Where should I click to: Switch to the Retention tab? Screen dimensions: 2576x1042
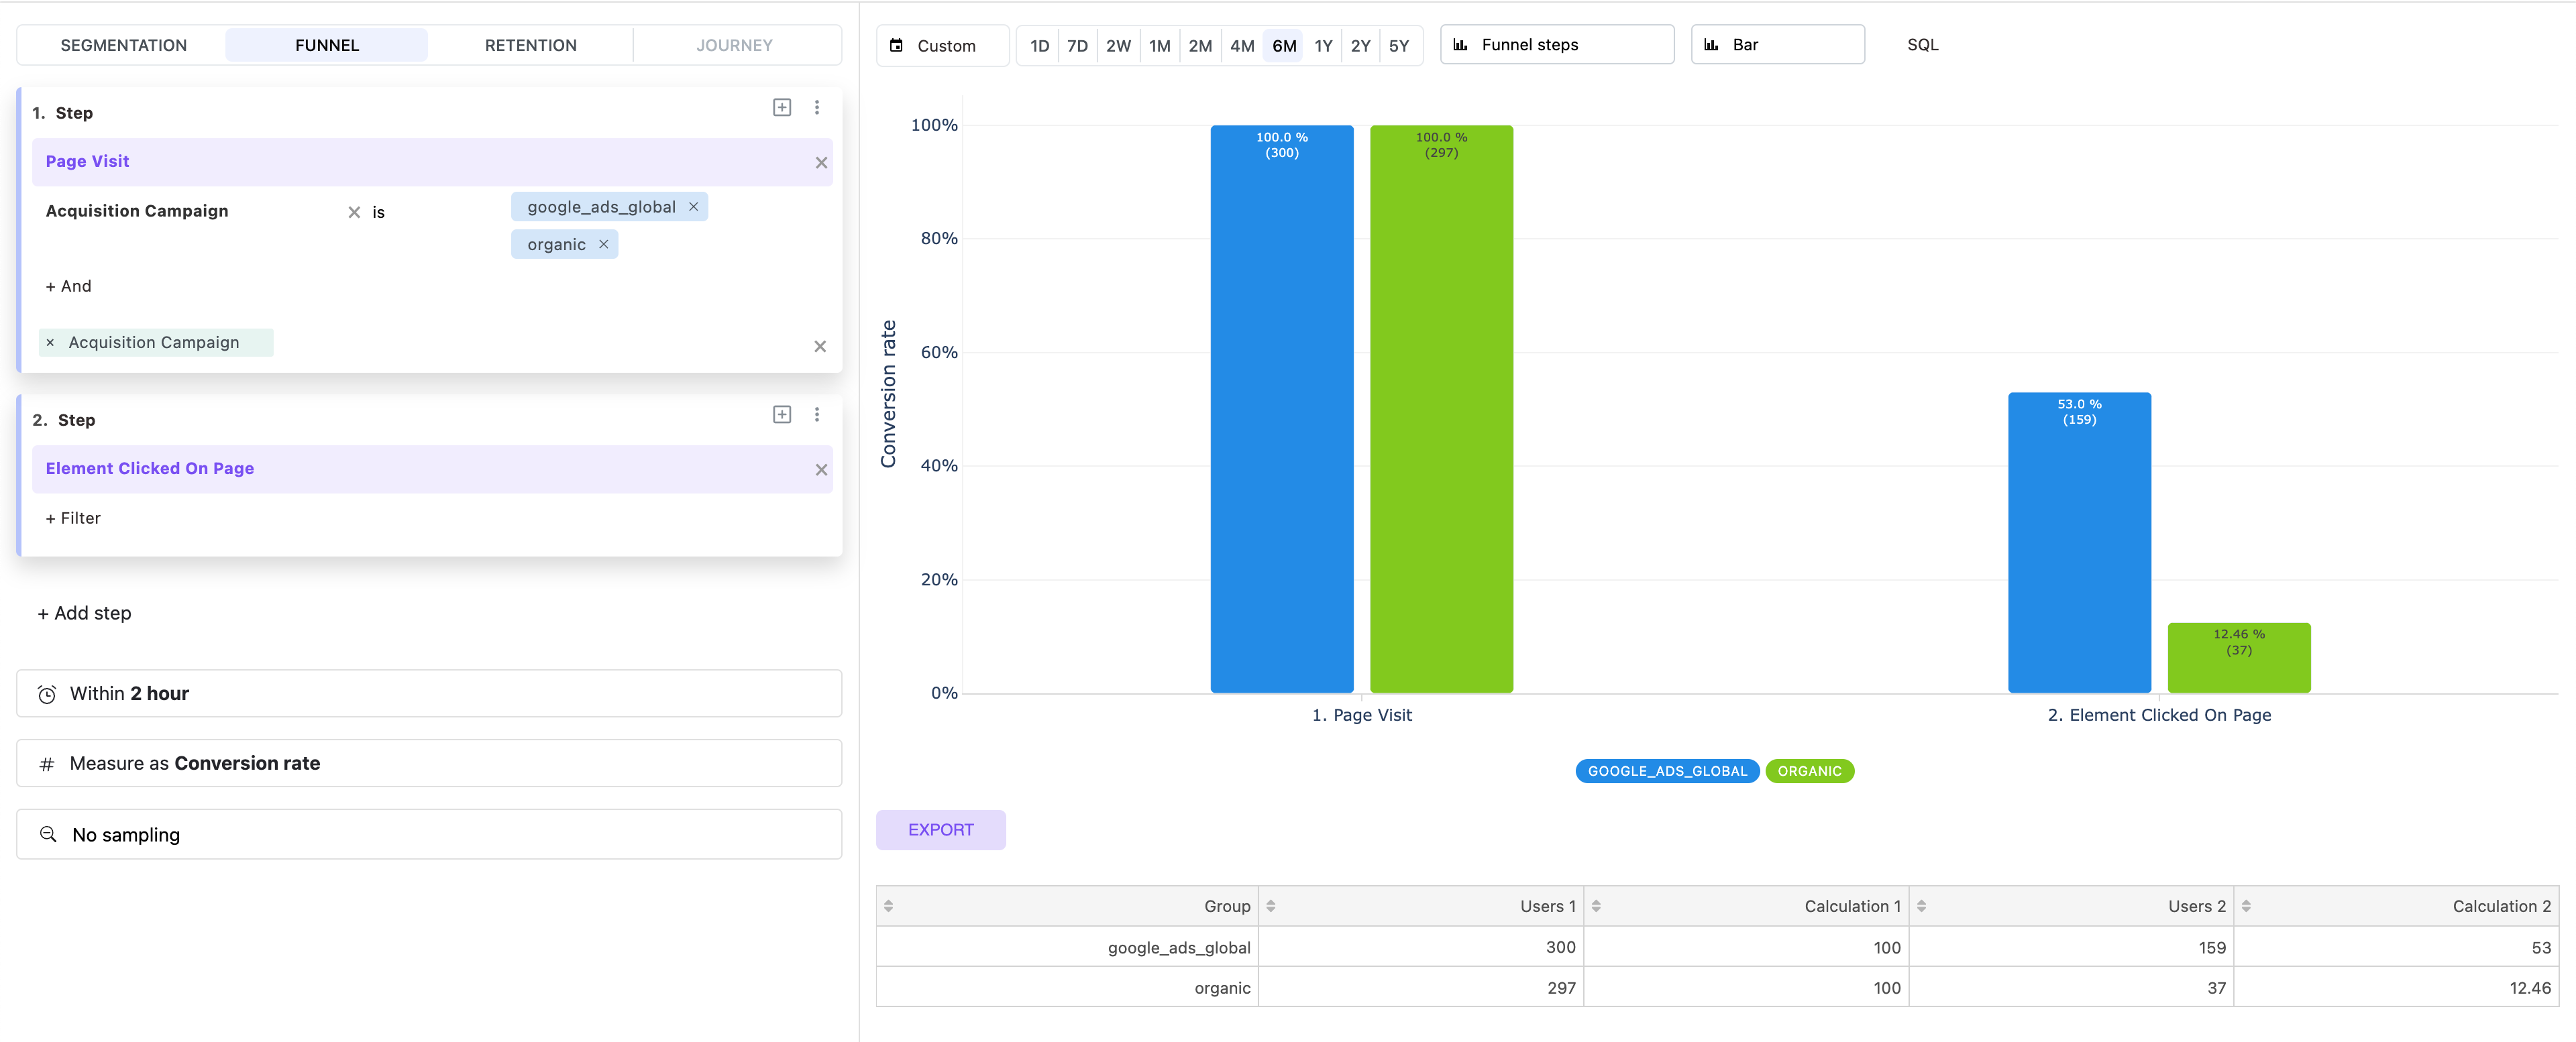530,45
